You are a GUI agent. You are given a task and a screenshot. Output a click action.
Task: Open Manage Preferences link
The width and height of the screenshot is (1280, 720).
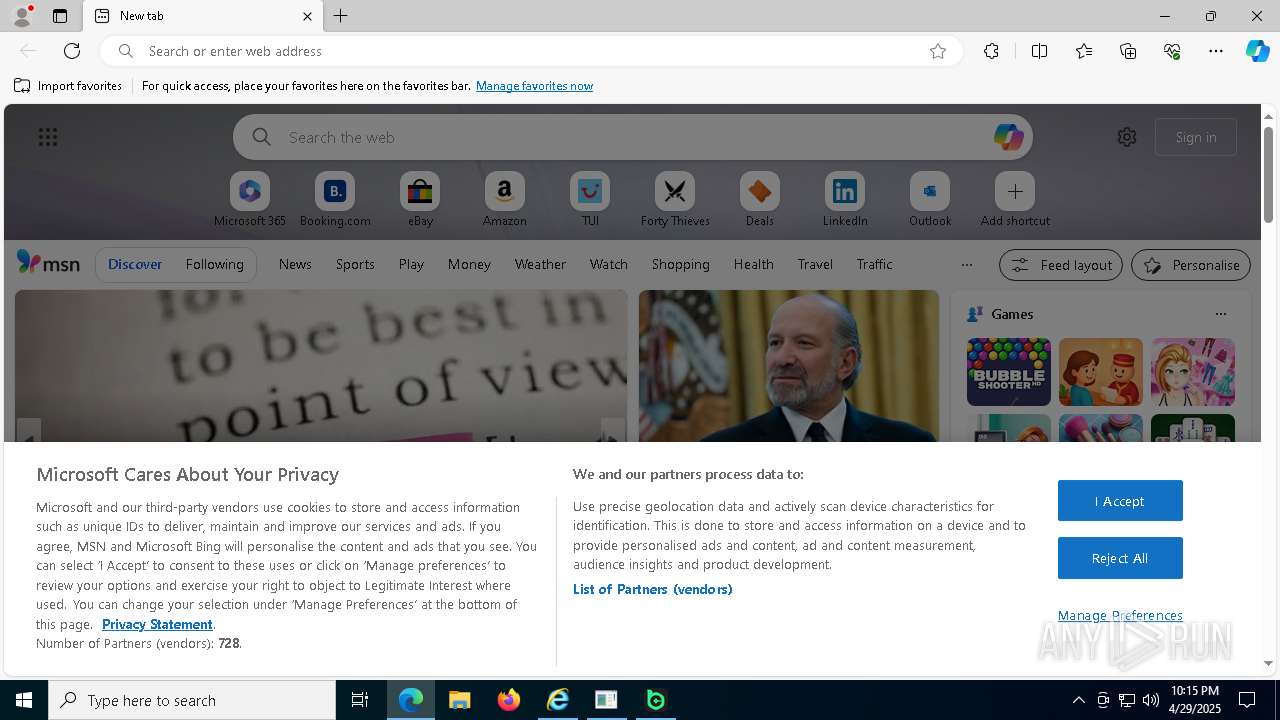click(1120, 615)
